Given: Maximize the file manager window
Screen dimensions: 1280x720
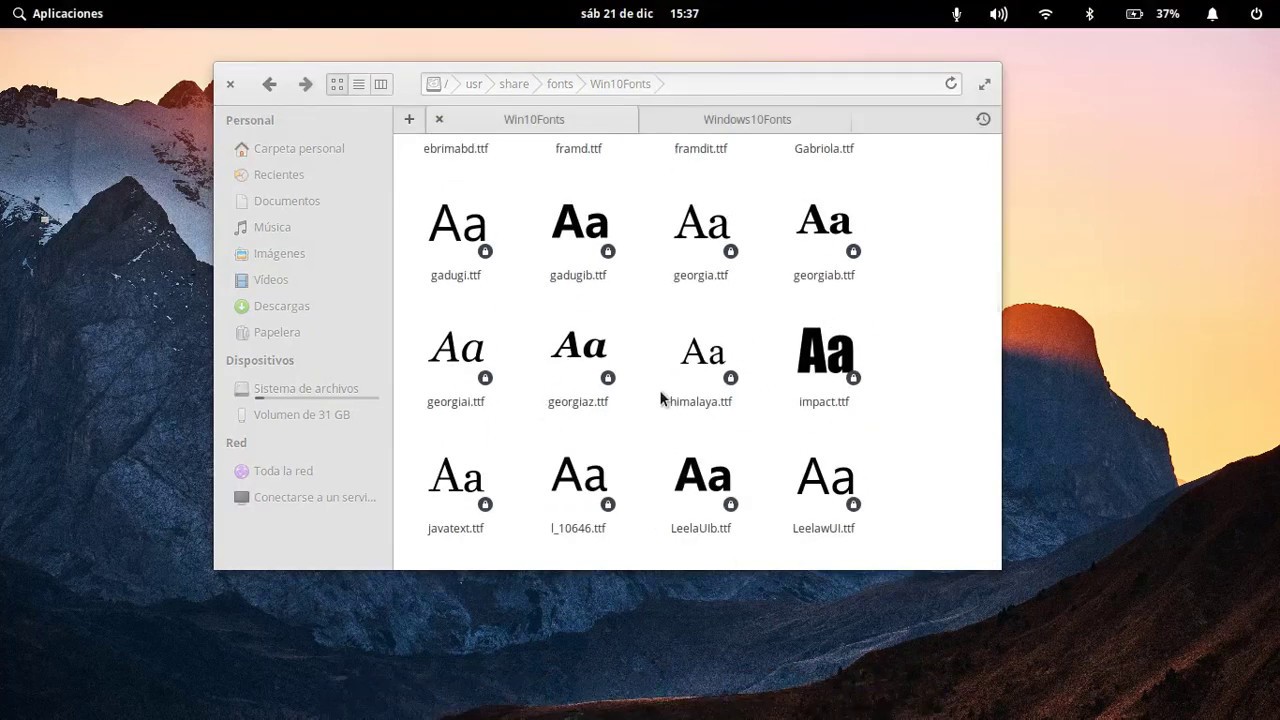Looking at the screenshot, I should [x=984, y=84].
